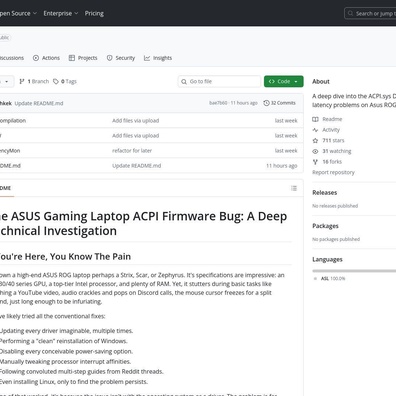Go to the Discussions tab
396x396 pixels.
click(12, 58)
